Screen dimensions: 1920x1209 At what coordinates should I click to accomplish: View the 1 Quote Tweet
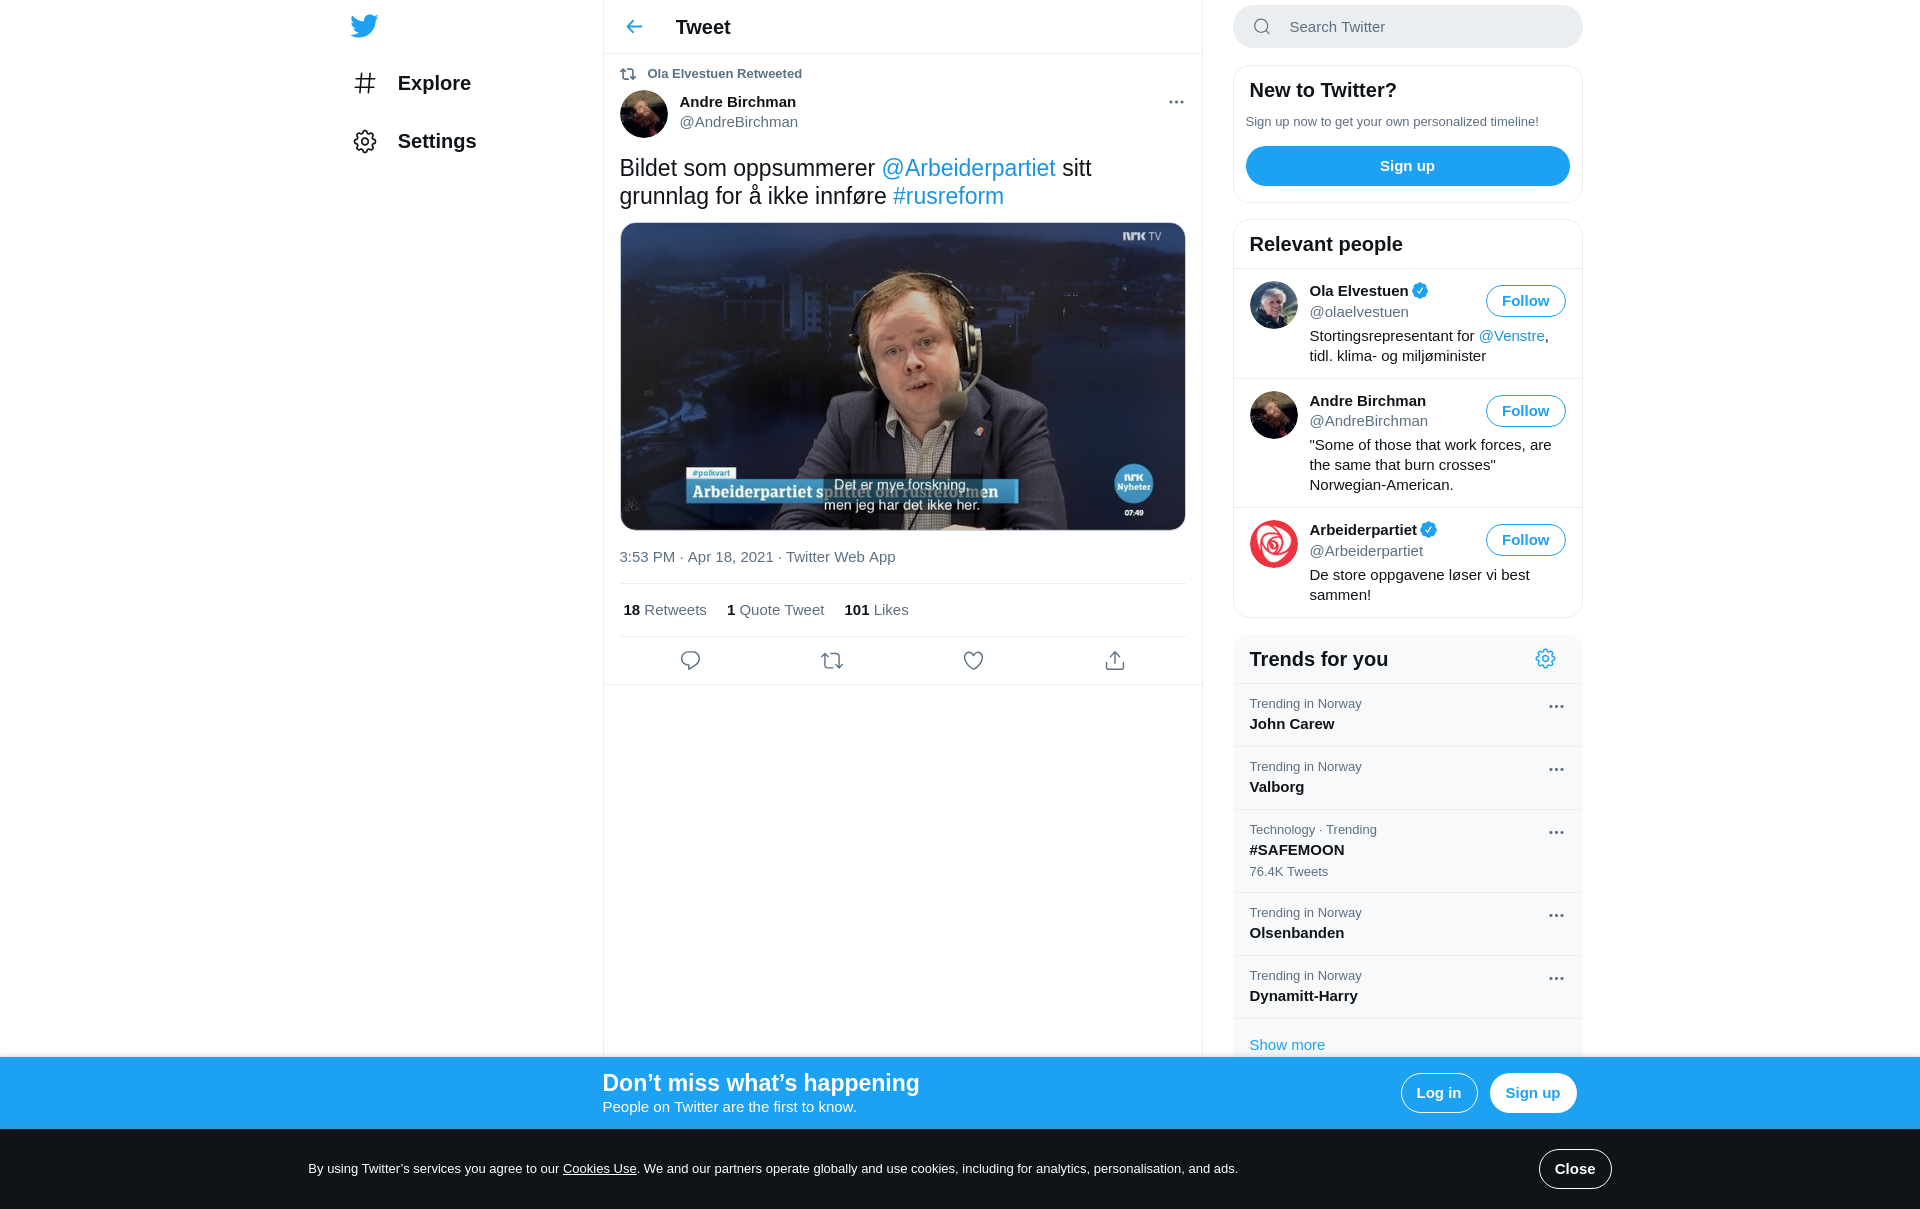(x=775, y=610)
